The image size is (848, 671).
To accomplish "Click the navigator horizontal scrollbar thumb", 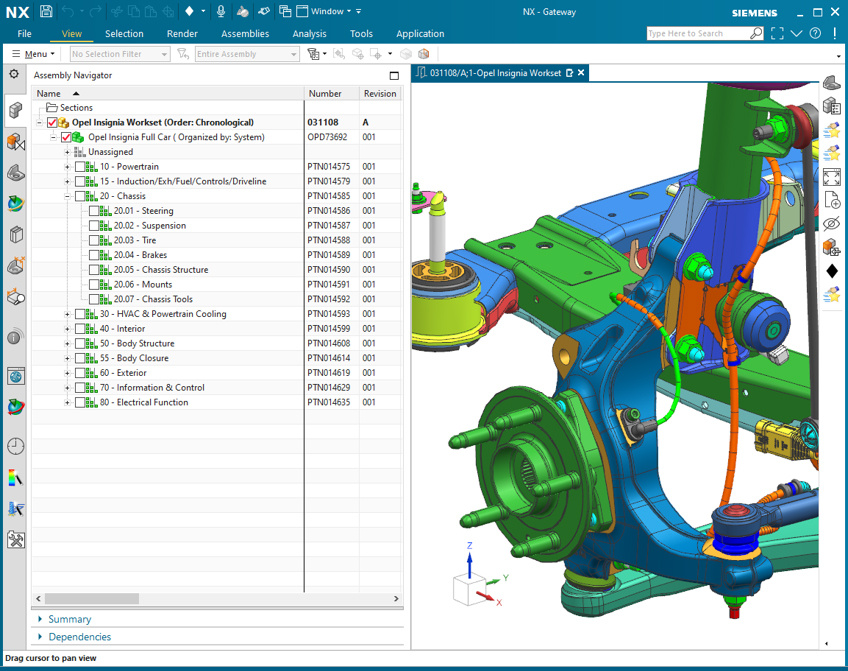I will pyautogui.click(x=91, y=598).
